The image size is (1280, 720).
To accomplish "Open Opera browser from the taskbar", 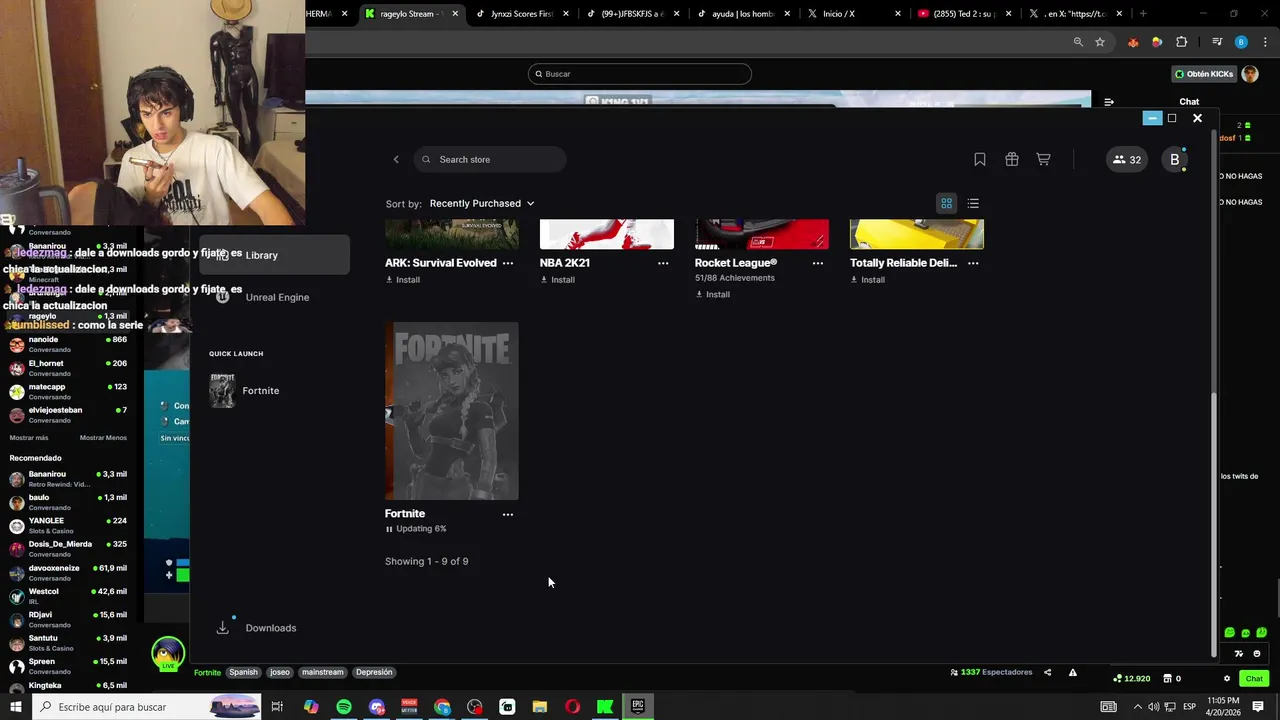I will [572, 707].
